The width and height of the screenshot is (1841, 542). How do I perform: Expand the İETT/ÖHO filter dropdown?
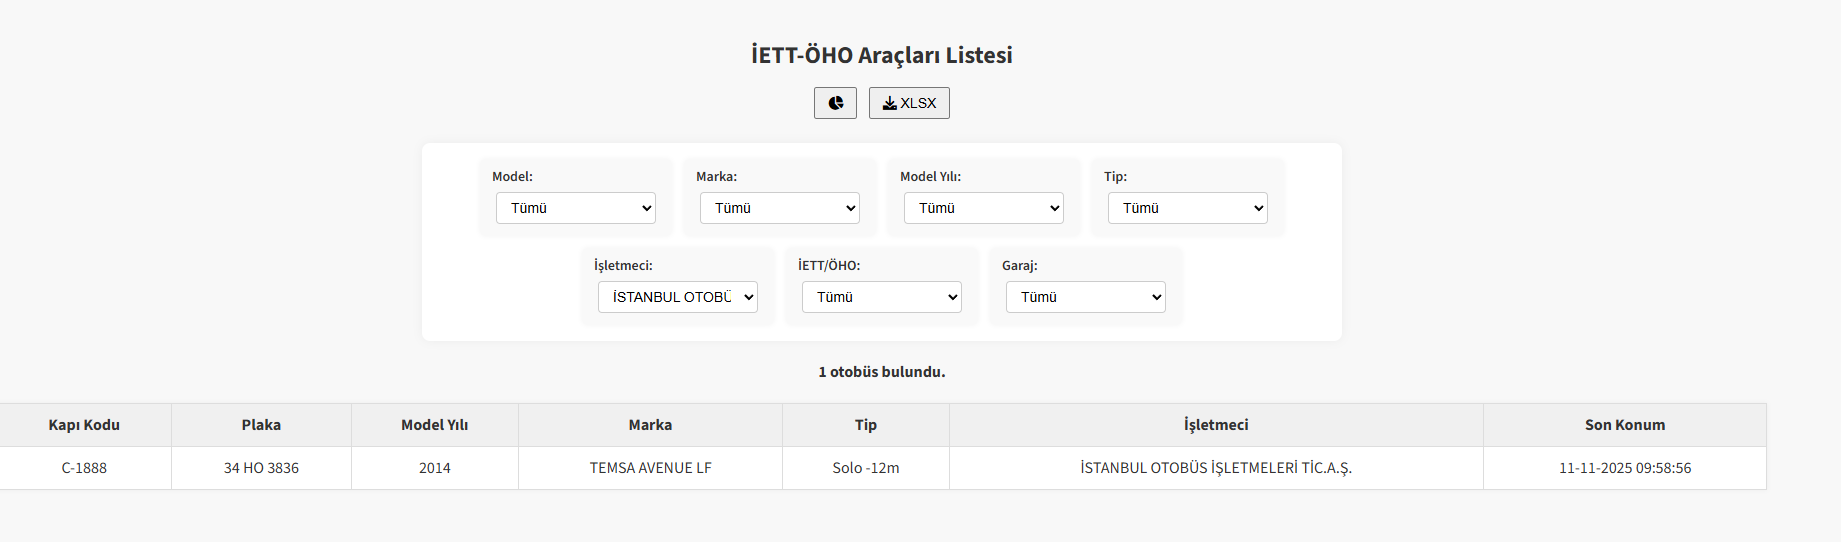coord(882,297)
